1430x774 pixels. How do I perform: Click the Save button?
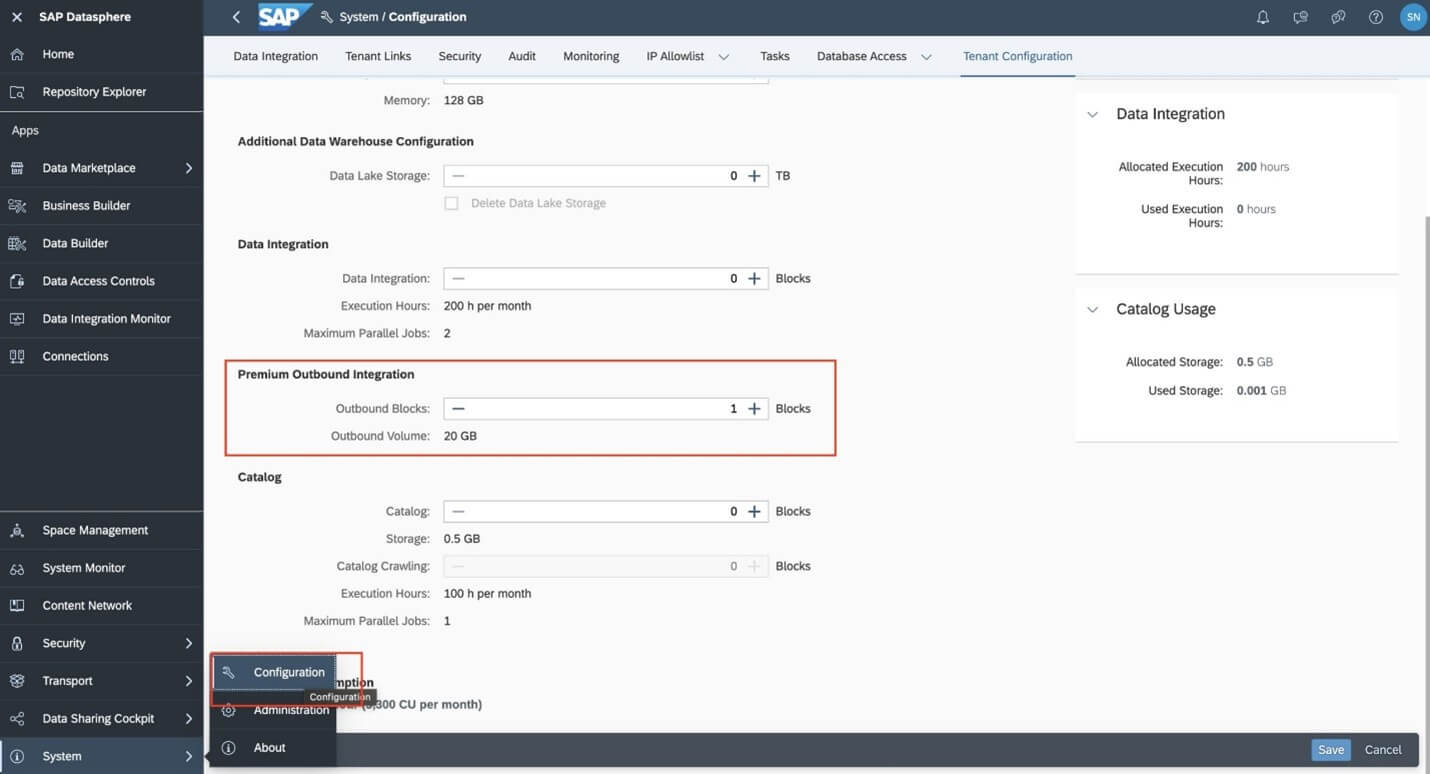coord(1330,749)
